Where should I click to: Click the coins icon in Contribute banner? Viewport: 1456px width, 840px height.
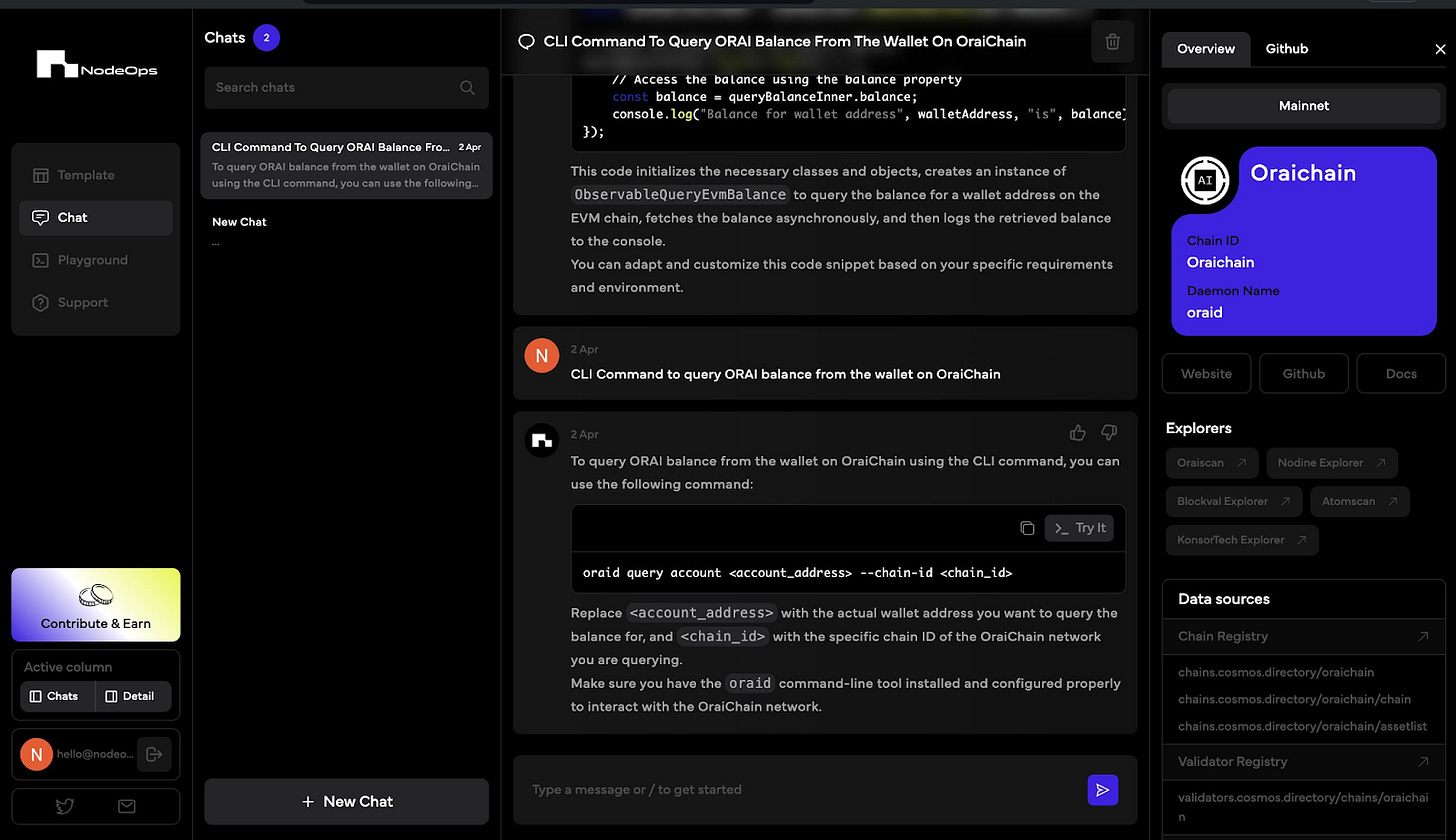click(96, 595)
